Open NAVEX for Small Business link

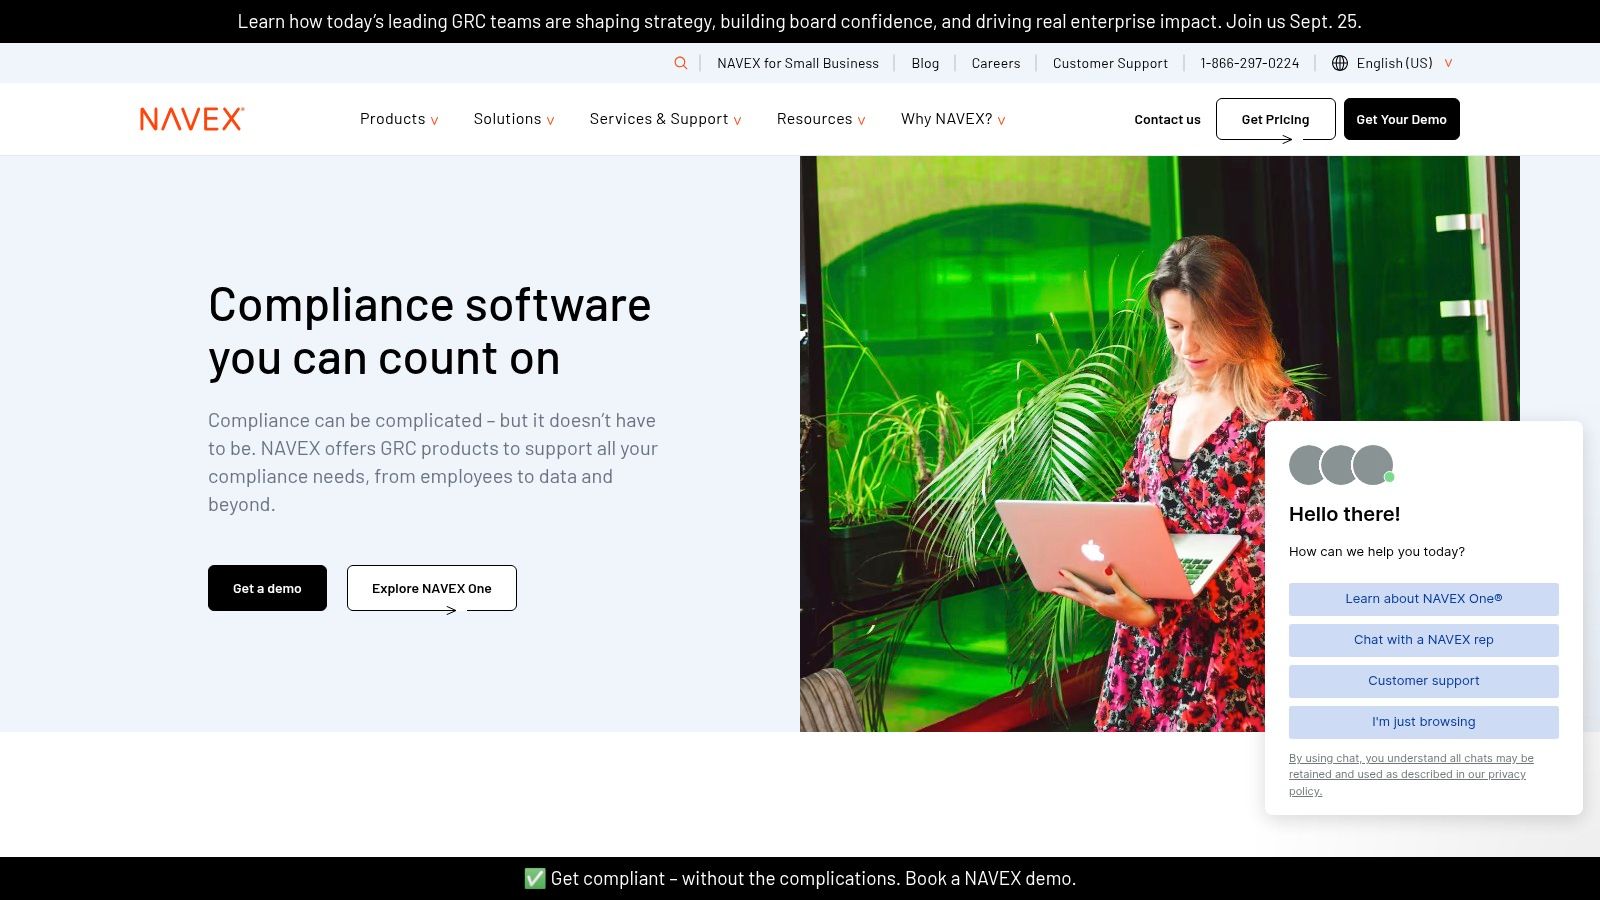[x=798, y=63]
